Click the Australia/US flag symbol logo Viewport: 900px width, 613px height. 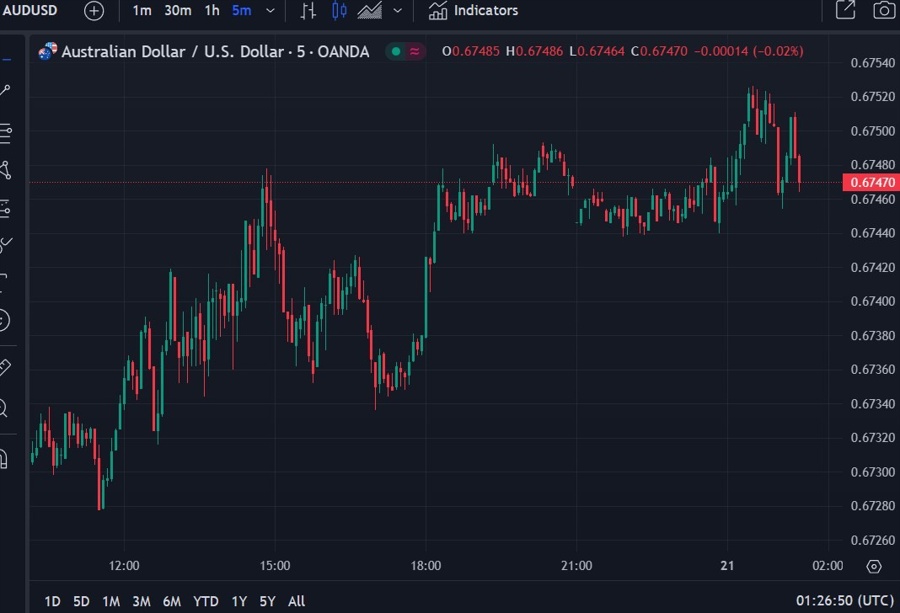click(48, 51)
